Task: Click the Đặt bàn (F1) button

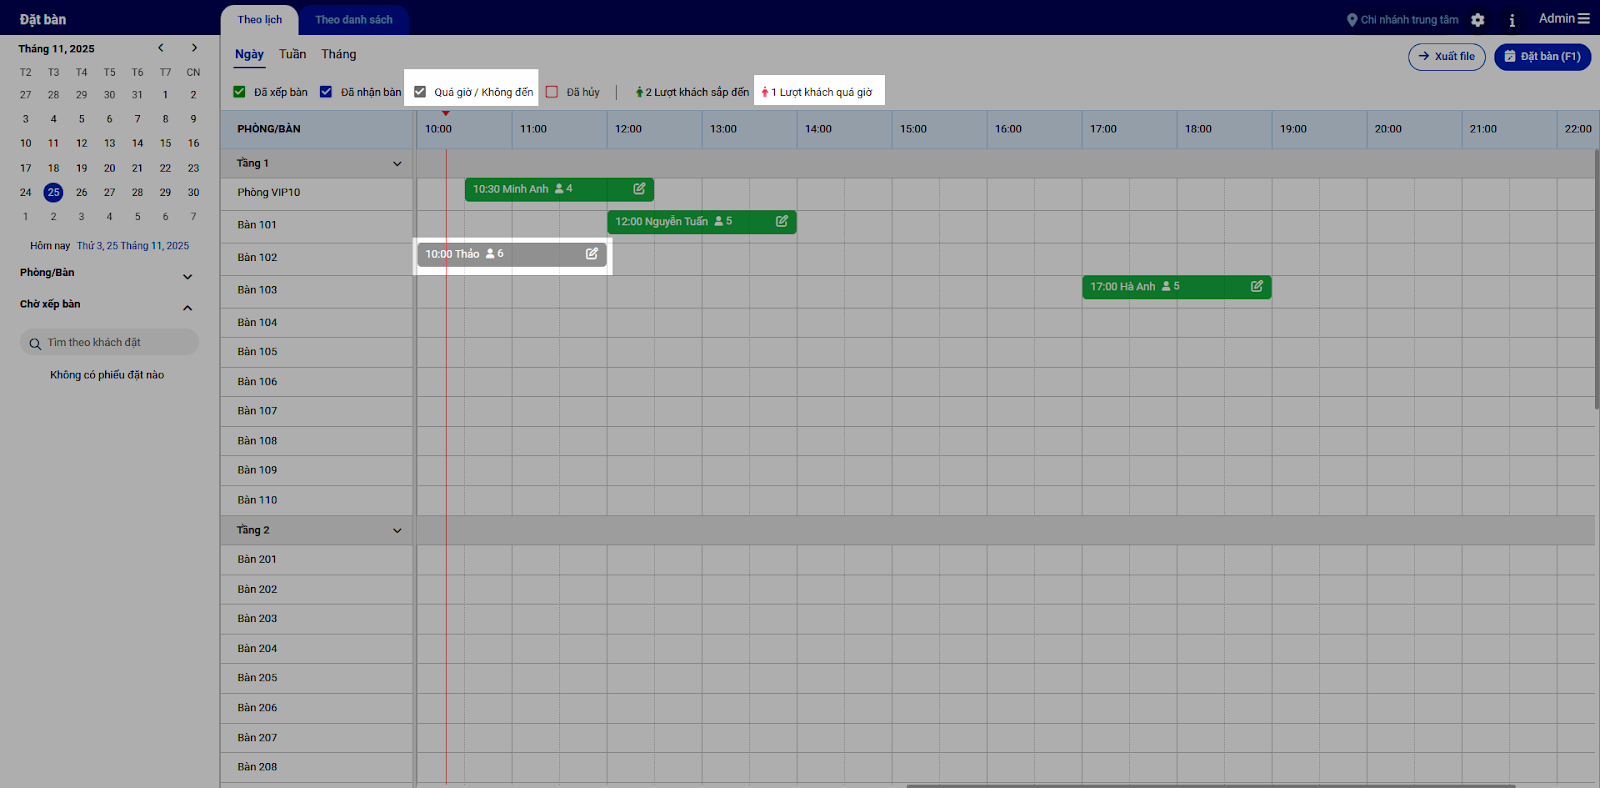Action: click(1542, 57)
